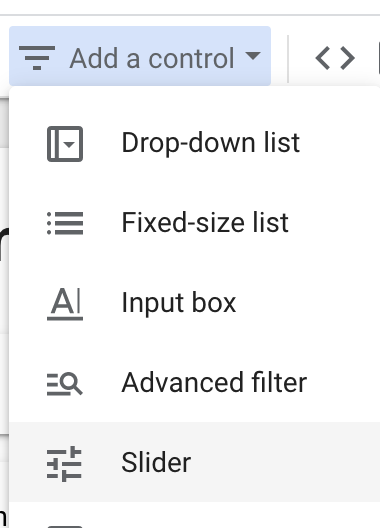The image size is (380, 528).
Task: Click empty space right of Slider label
Action: click(x=286, y=462)
